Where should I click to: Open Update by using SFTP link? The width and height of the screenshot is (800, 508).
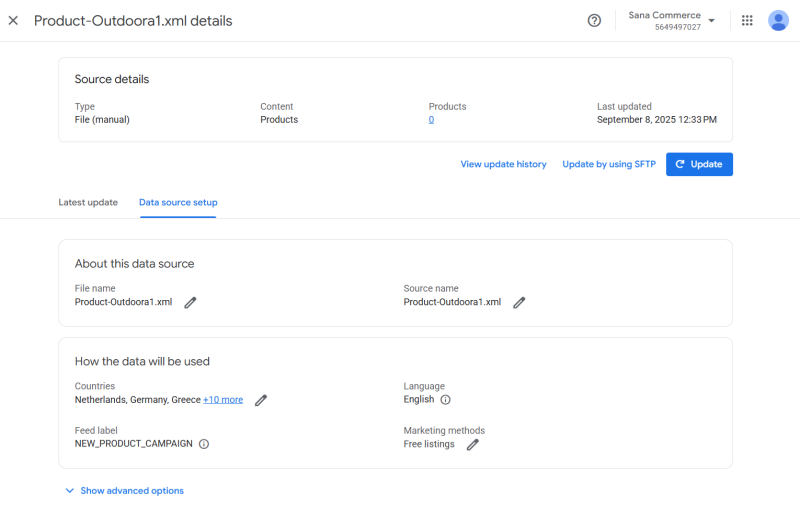pyautogui.click(x=609, y=164)
